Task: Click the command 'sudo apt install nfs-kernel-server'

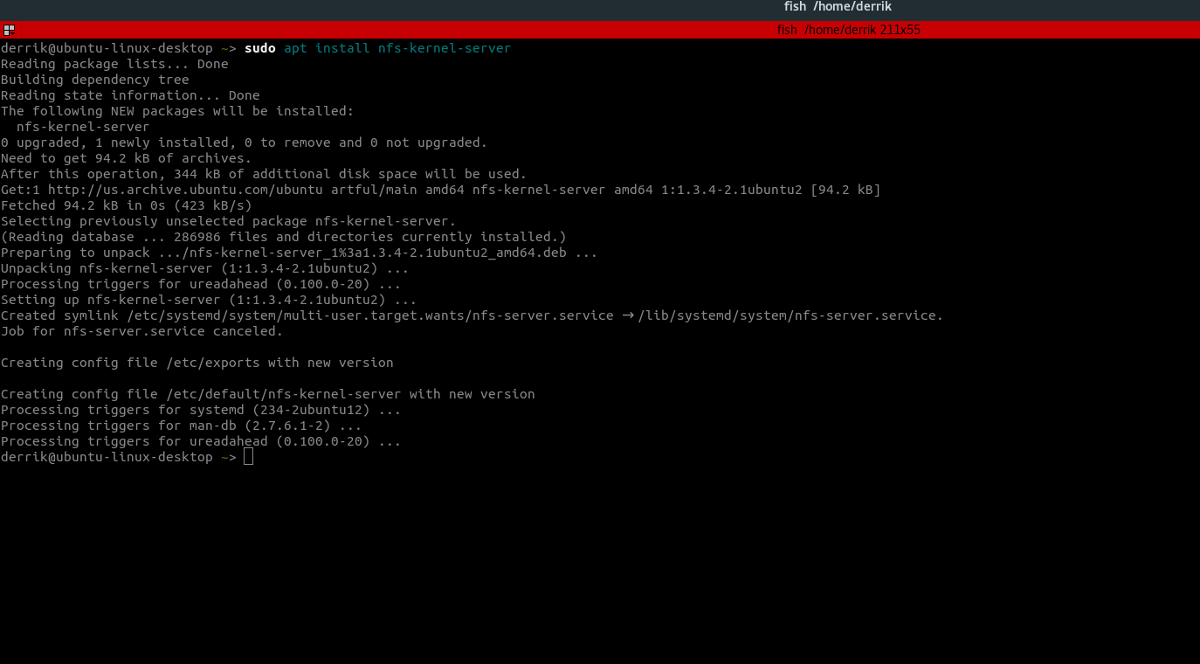Action: 378,48
